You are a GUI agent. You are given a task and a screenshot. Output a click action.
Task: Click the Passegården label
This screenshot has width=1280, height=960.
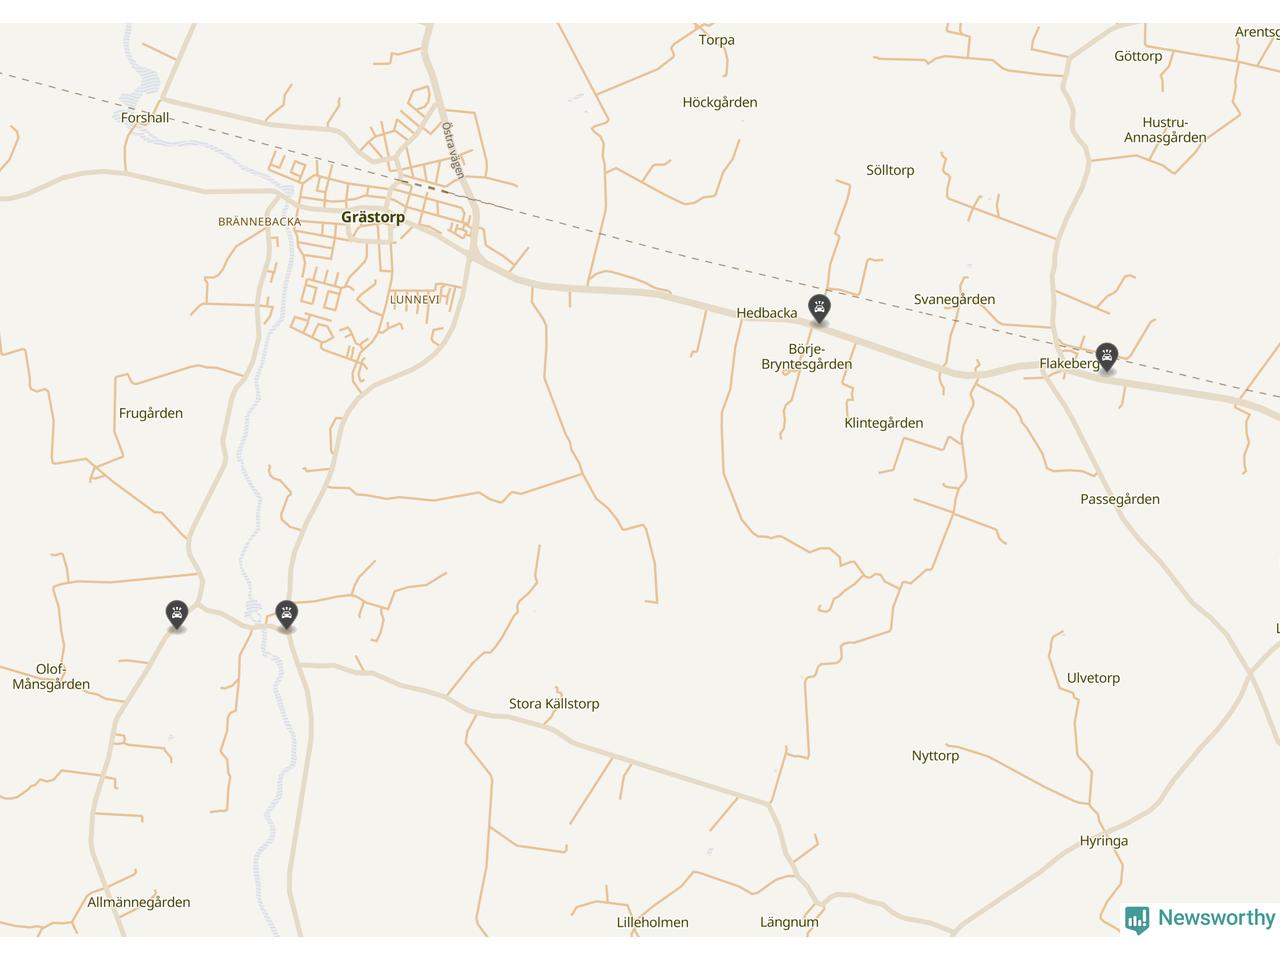pyautogui.click(x=1120, y=499)
